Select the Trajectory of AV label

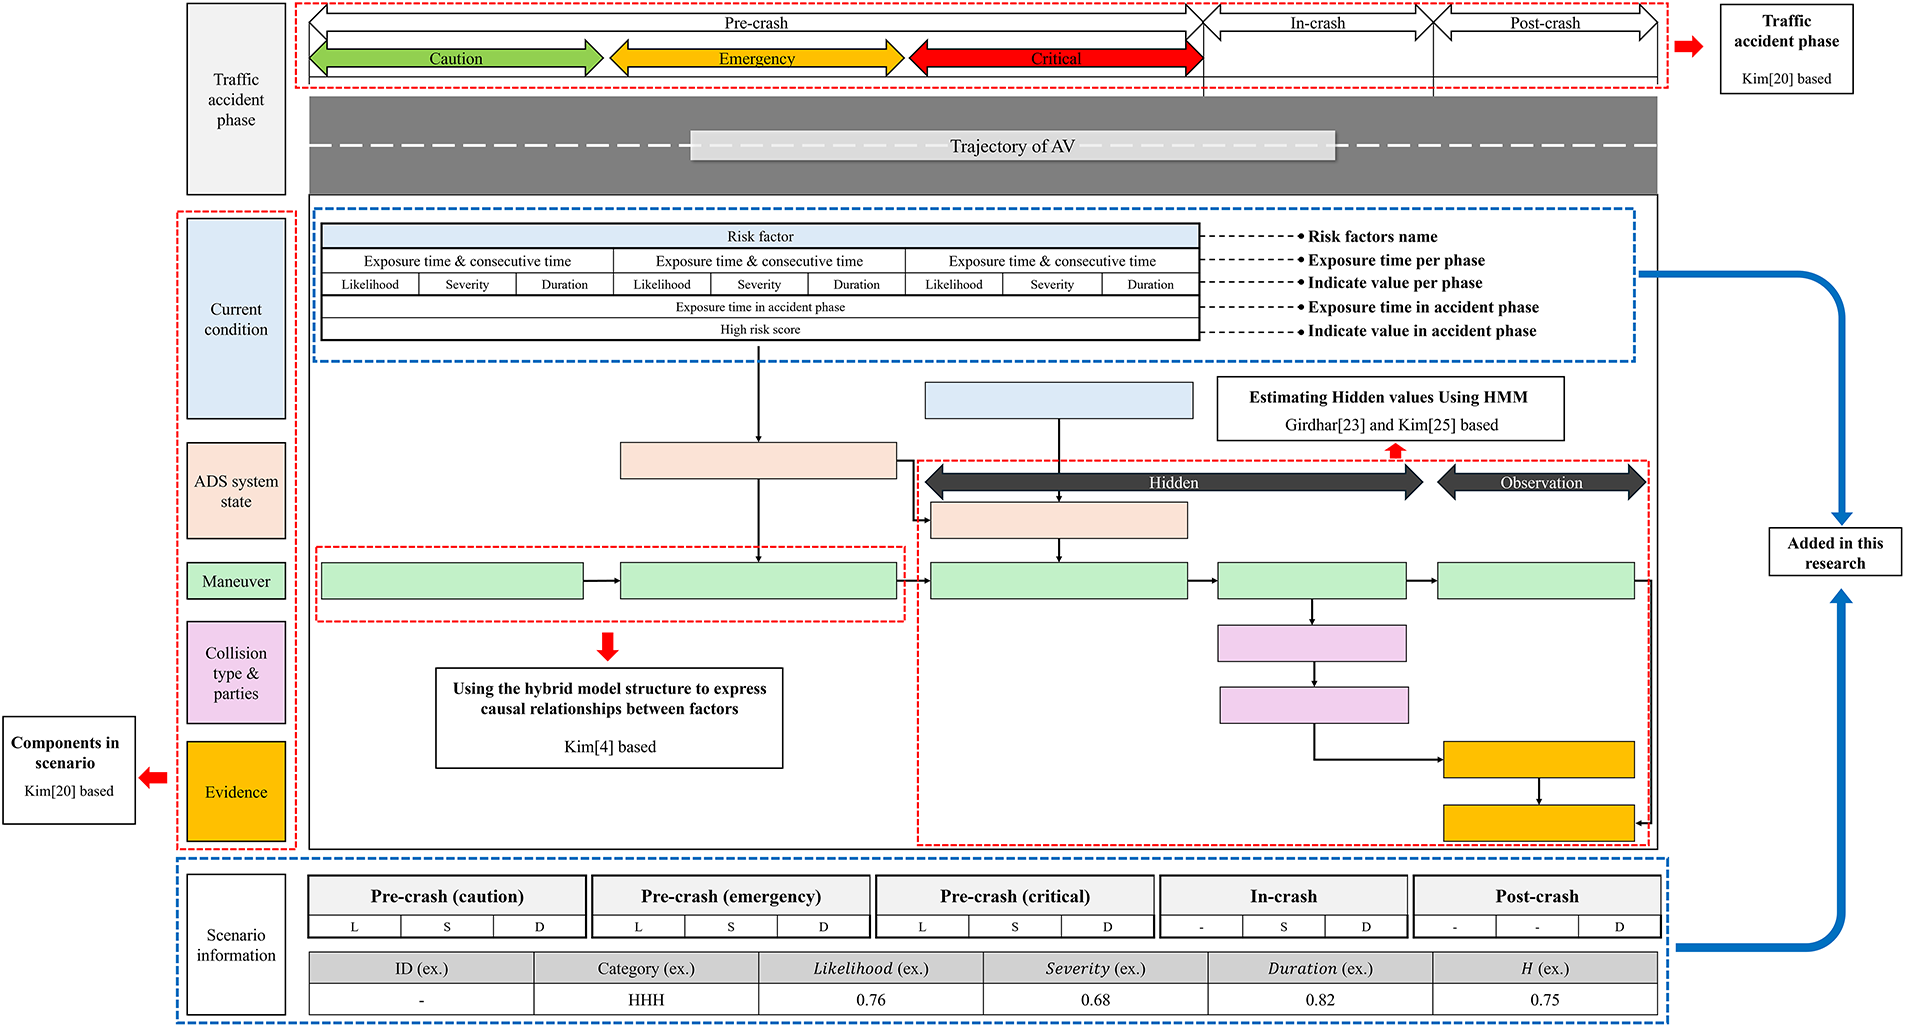click(1012, 146)
